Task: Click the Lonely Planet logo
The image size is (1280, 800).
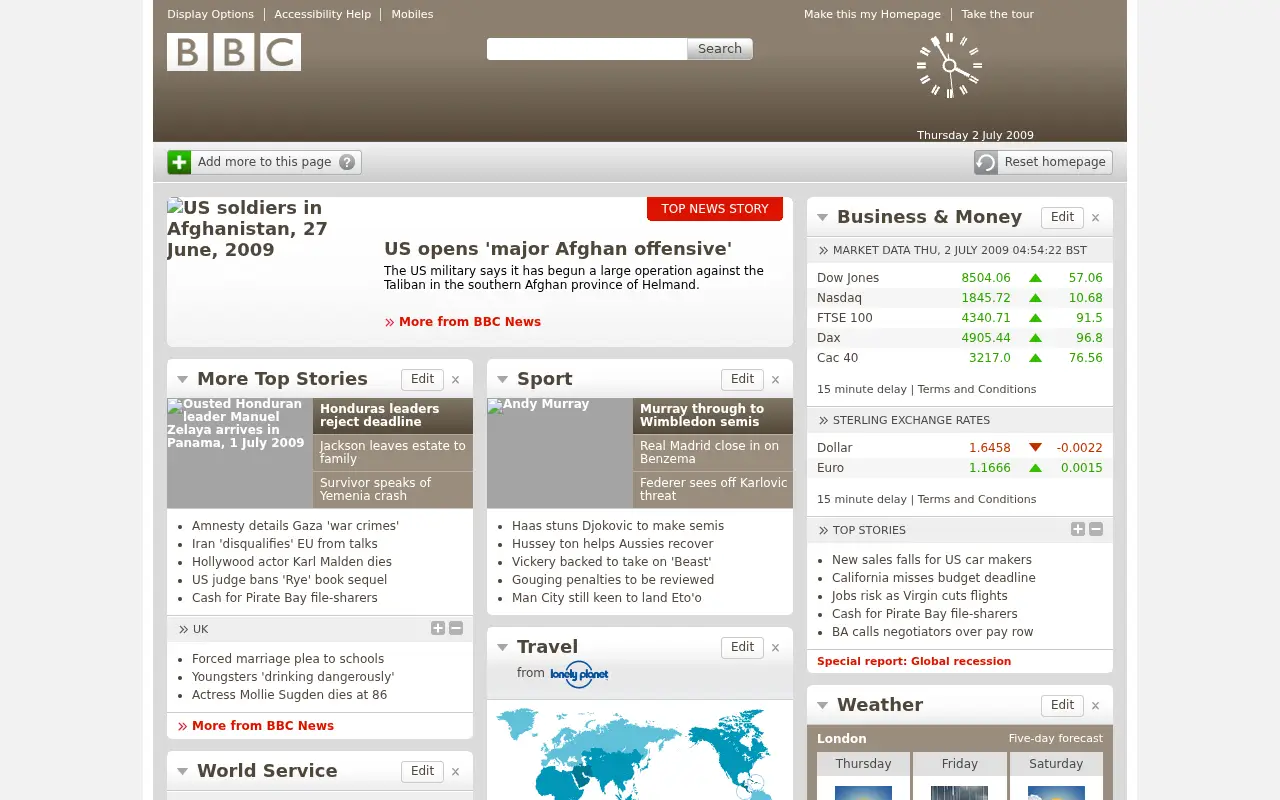Action: click(579, 673)
